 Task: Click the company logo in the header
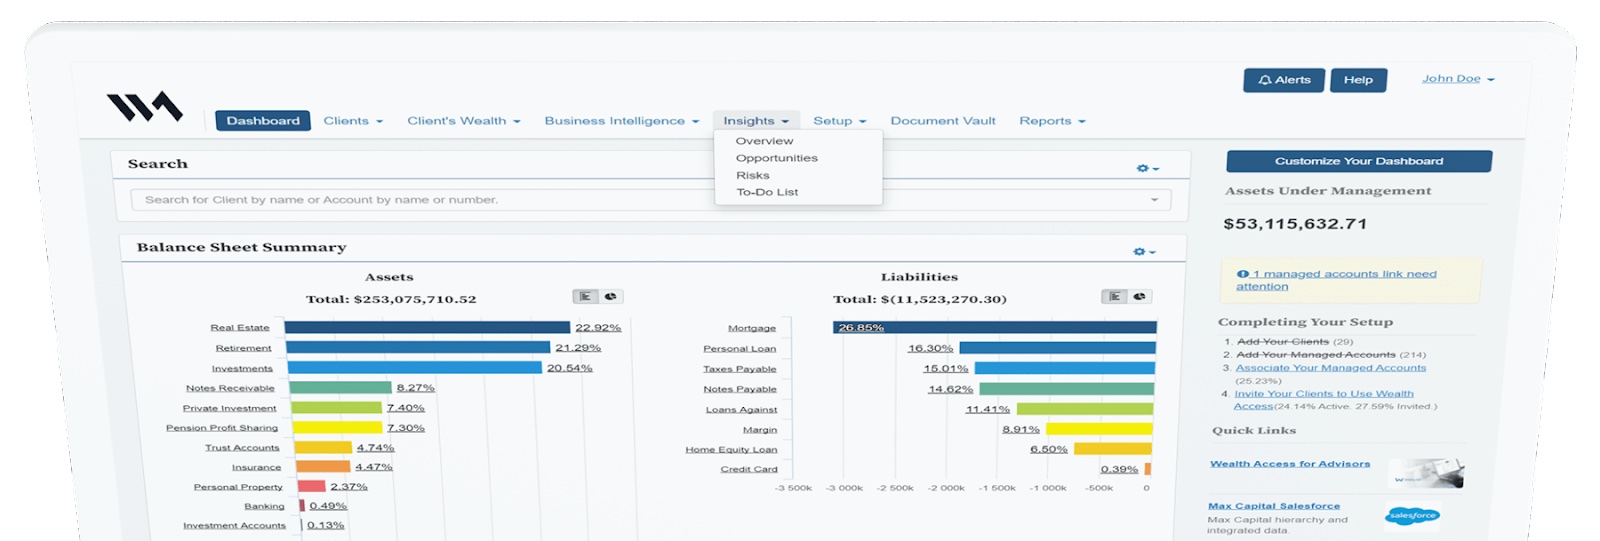point(145,106)
